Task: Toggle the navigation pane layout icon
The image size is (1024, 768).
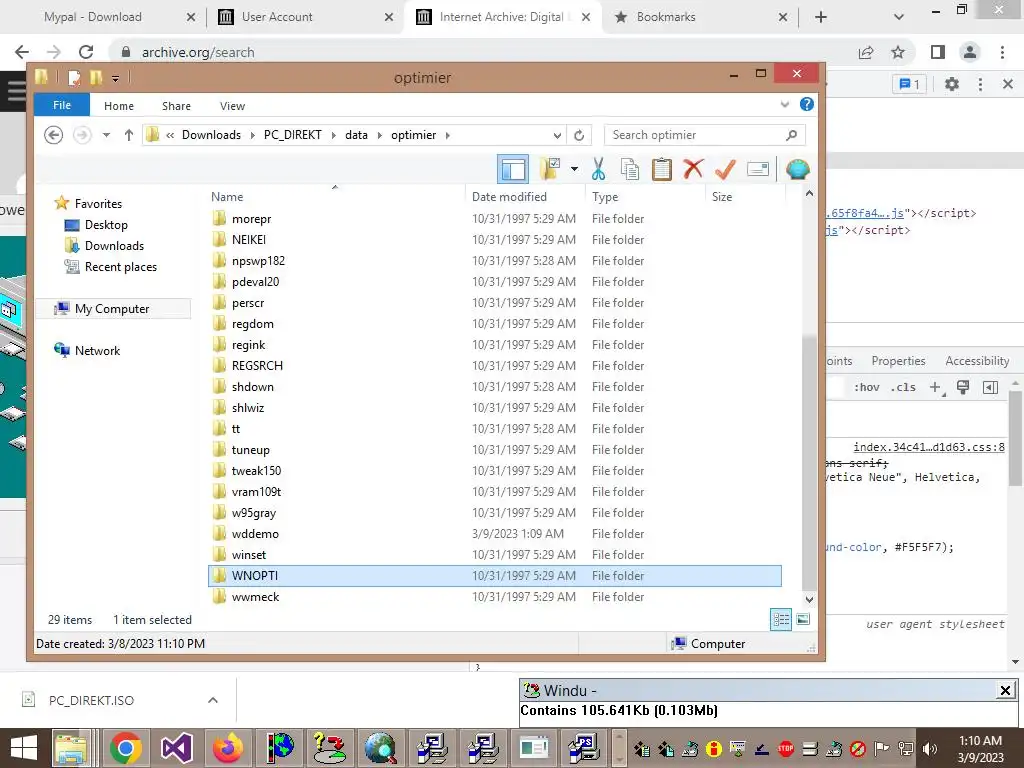Action: [x=513, y=170]
